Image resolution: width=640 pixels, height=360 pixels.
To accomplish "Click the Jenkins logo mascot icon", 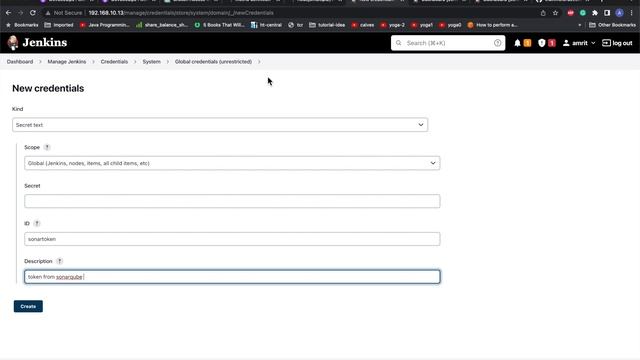I will click(x=13, y=42).
